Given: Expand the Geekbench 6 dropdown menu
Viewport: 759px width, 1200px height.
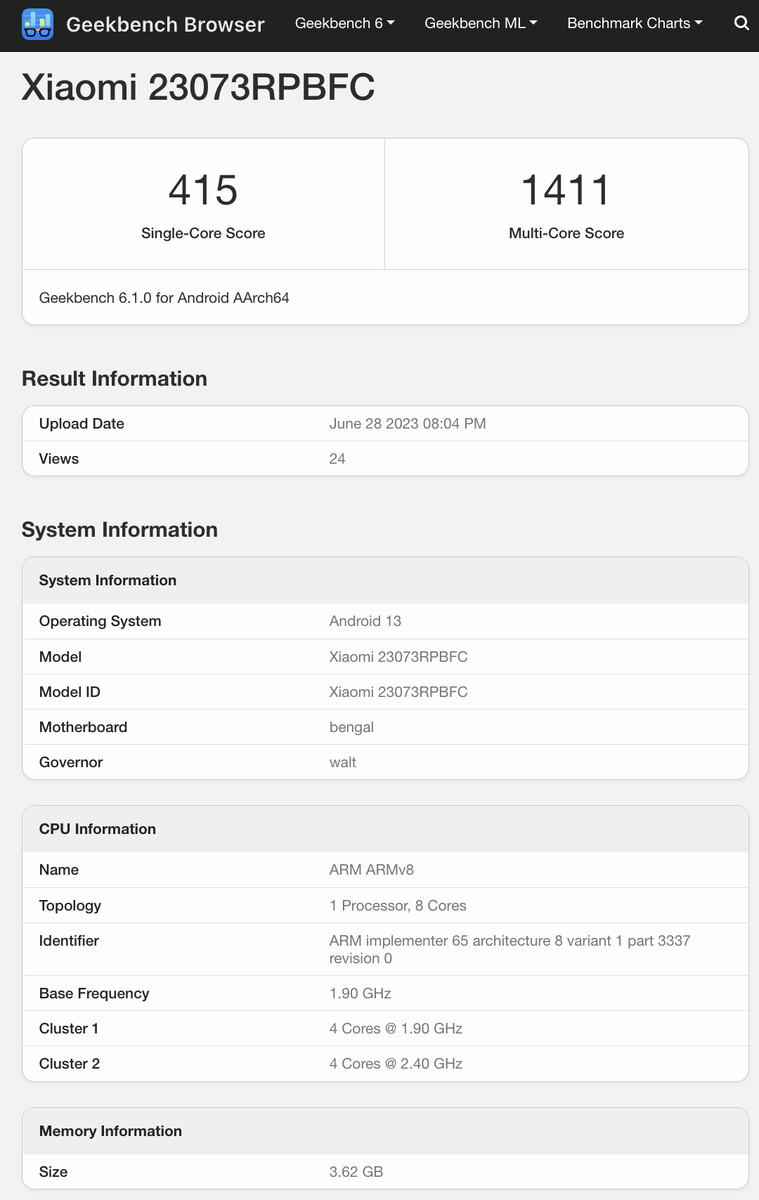Looking at the screenshot, I should click(345, 23).
